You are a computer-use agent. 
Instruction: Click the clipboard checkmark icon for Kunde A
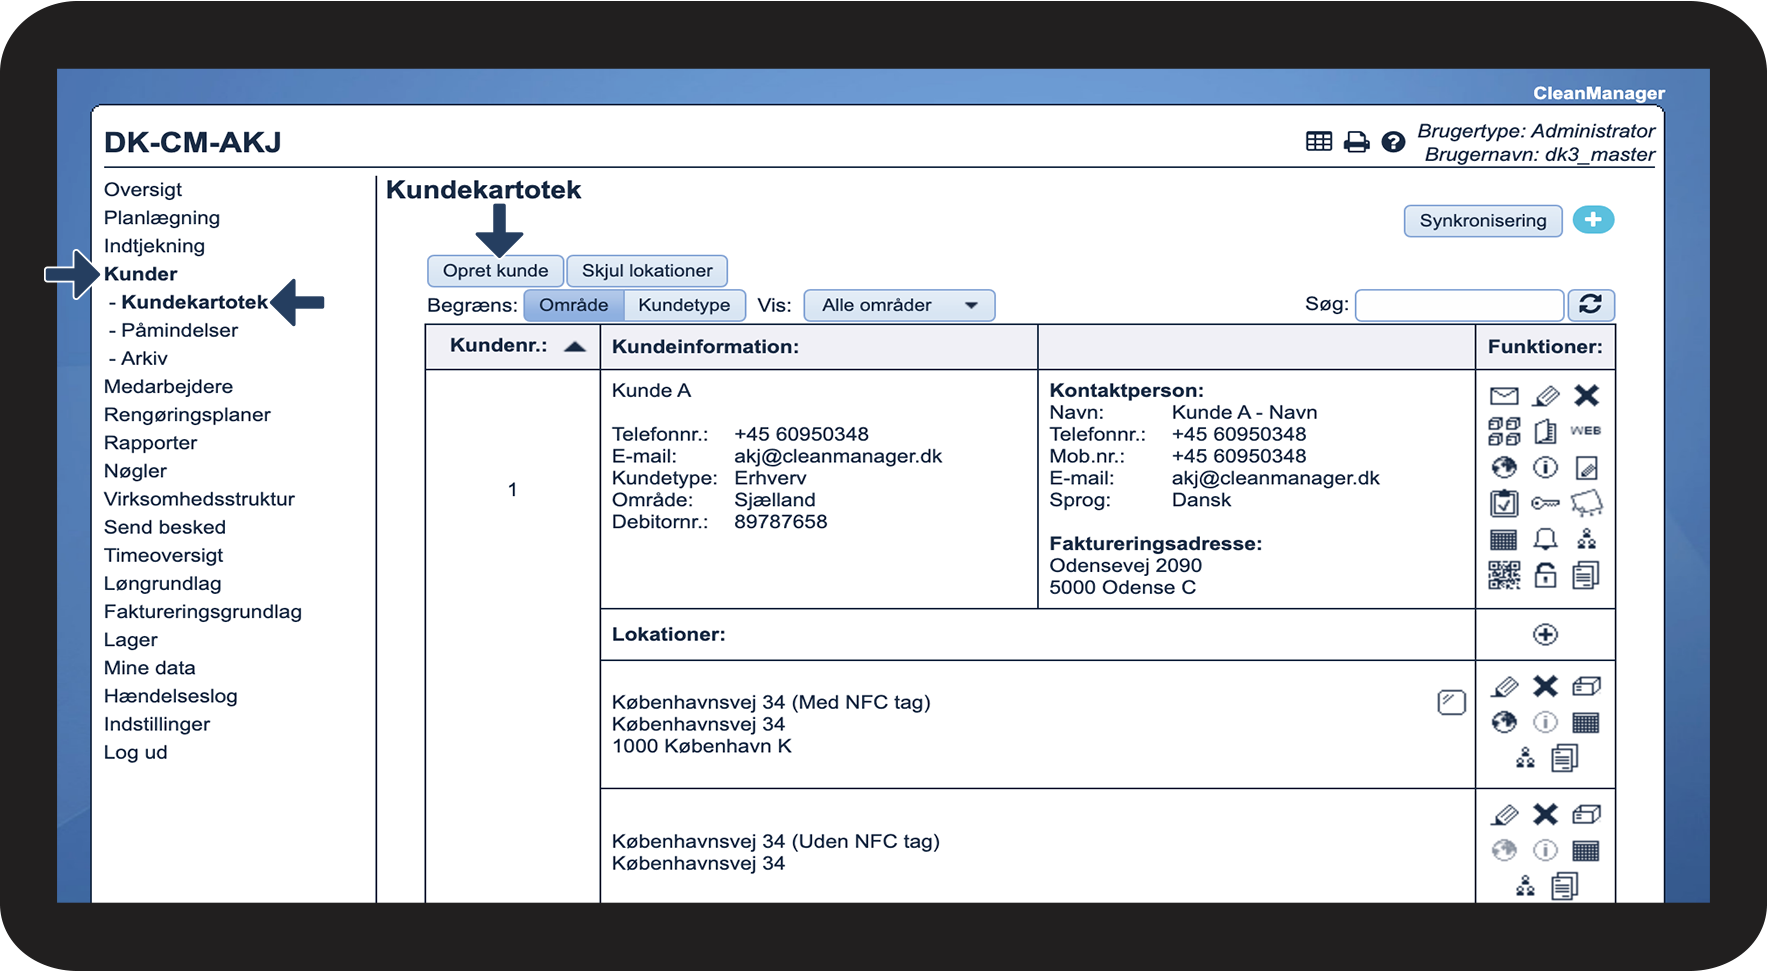(1503, 503)
